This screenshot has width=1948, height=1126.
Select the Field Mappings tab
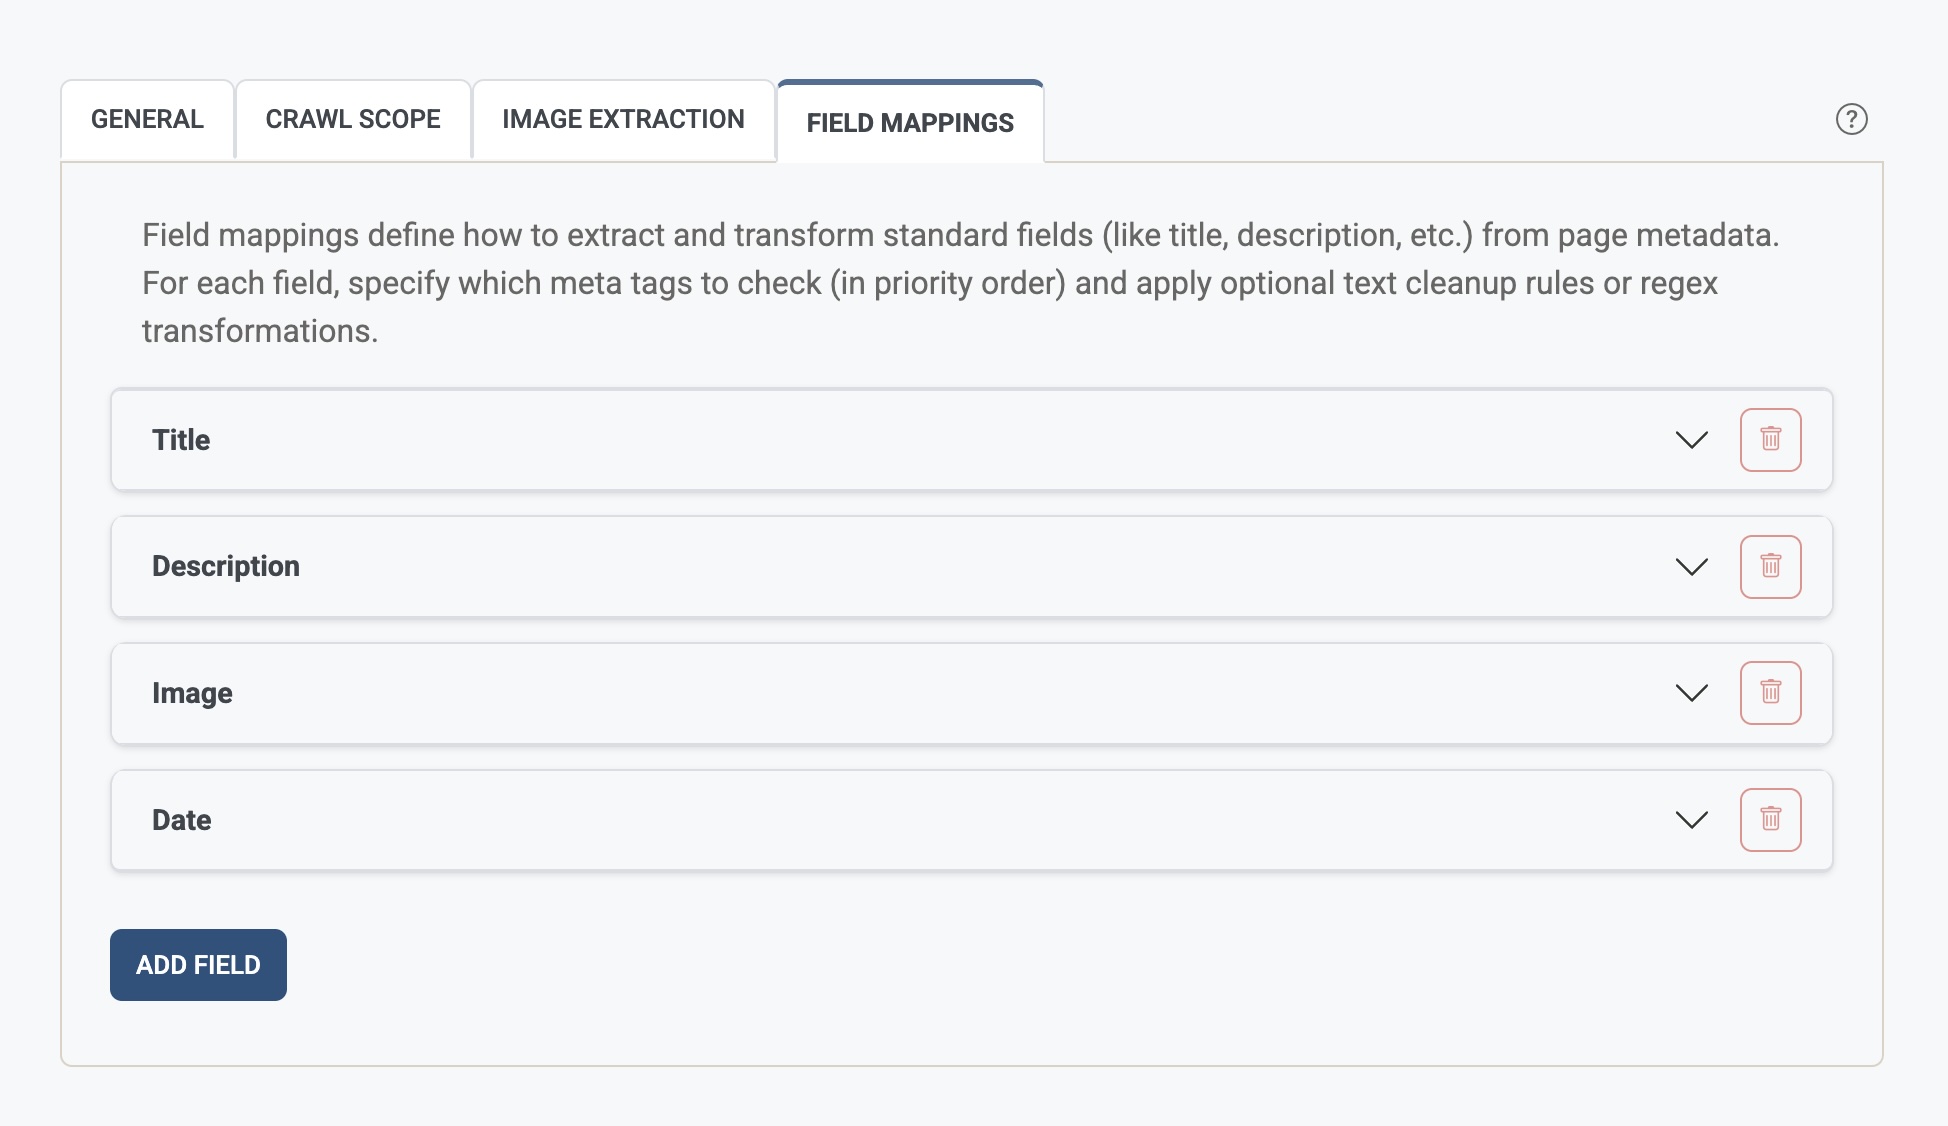coord(910,123)
